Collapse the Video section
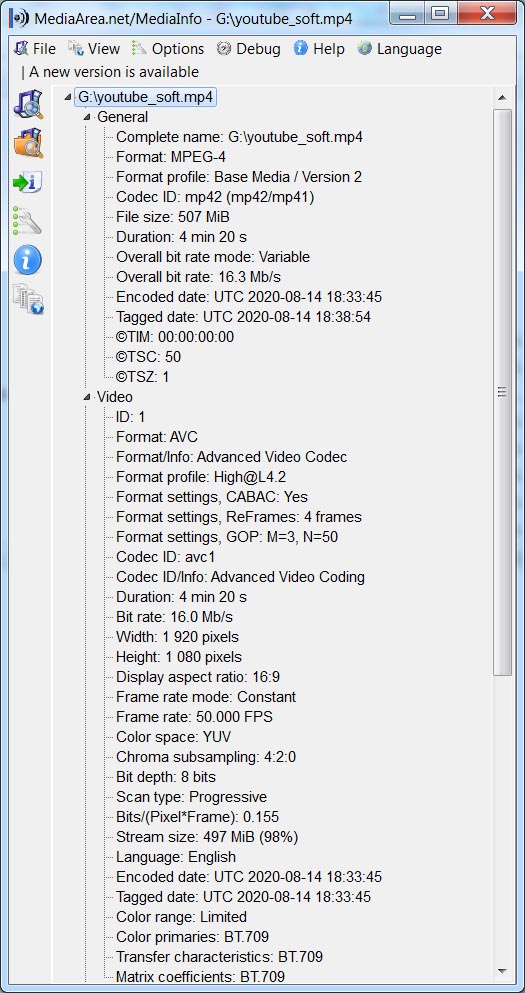This screenshot has width=525, height=993. point(87,397)
